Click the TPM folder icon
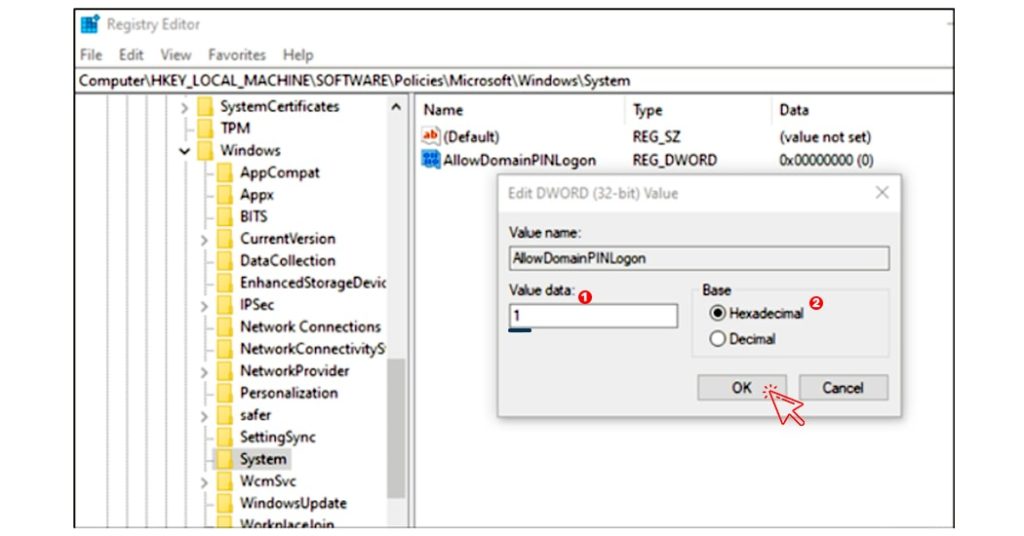Viewport: 1024px width, 536px height. 205,129
